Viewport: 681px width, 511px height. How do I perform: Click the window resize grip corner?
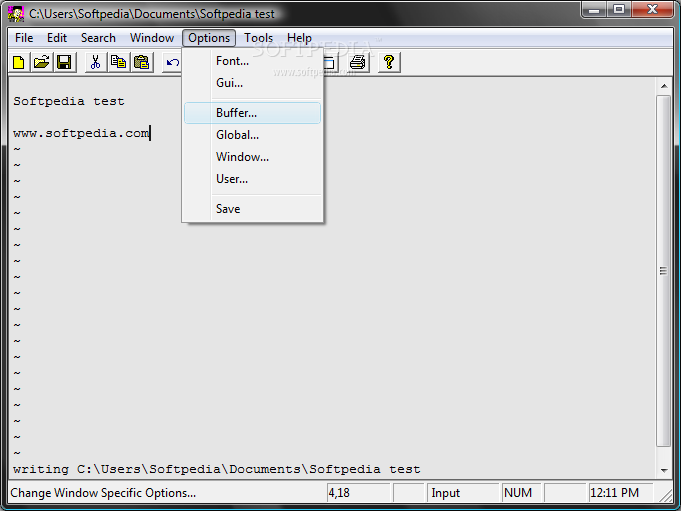(665, 495)
